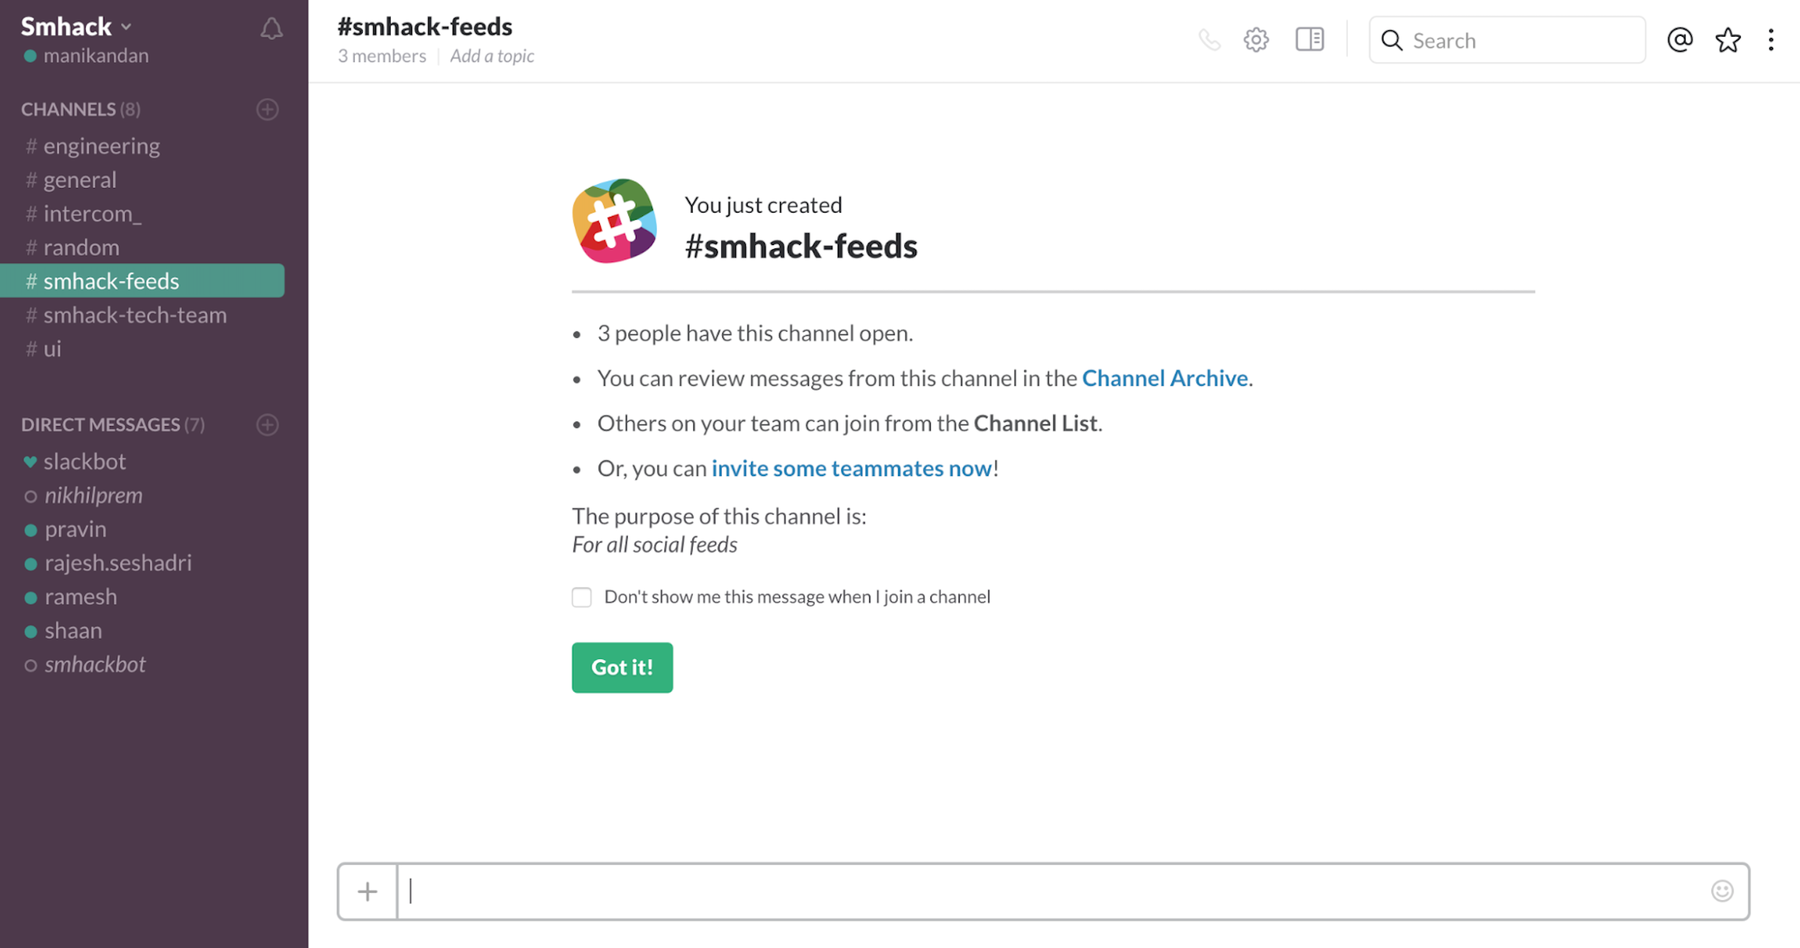Click the Add a topic field
The height and width of the screenshot is (948, 1800).
click(x=491, y=56)
